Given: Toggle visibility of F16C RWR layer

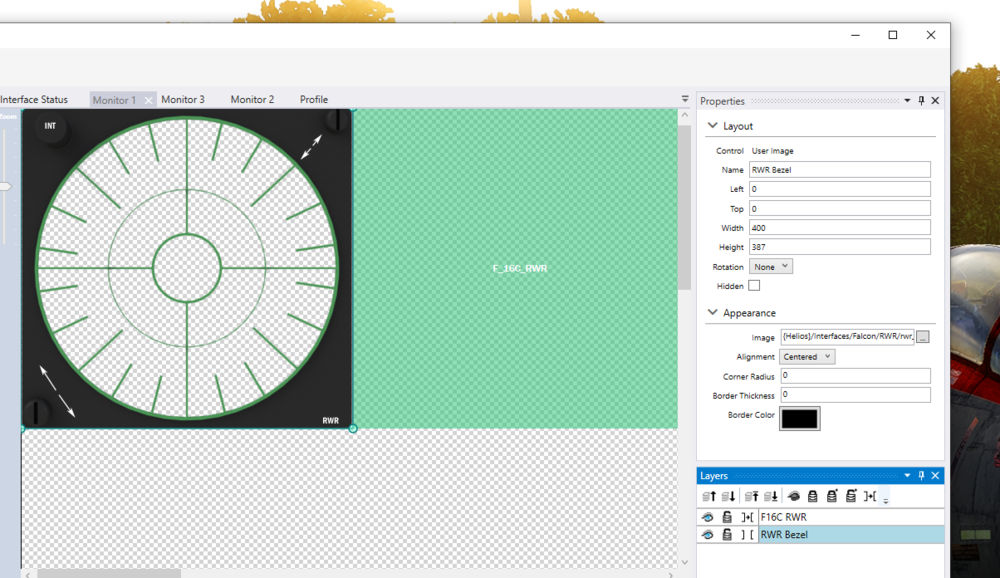Looking at the screenshot, I should 708,517.
